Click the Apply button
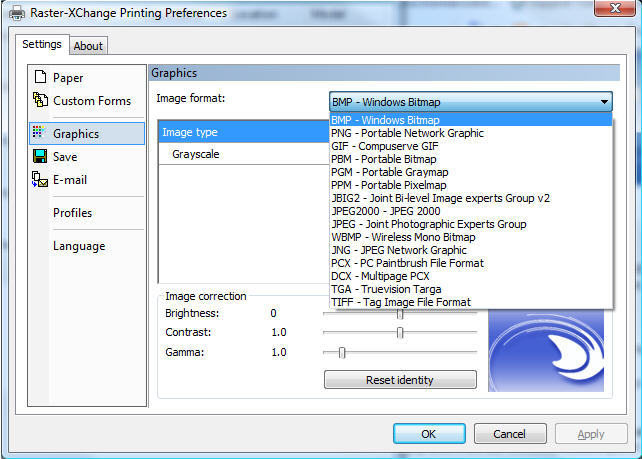 pos(591,434)
